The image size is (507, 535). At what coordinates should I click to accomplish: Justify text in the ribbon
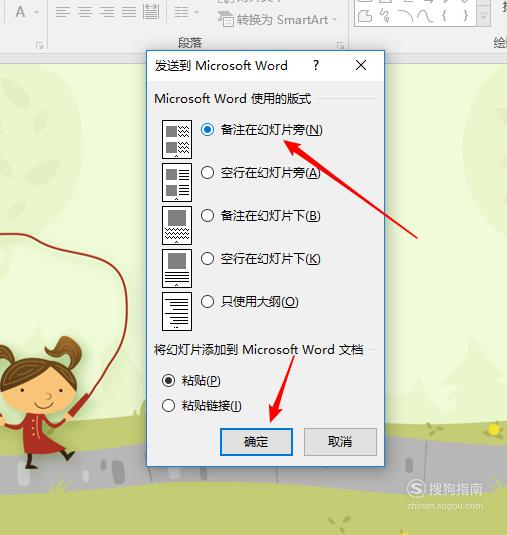[129, 12]
